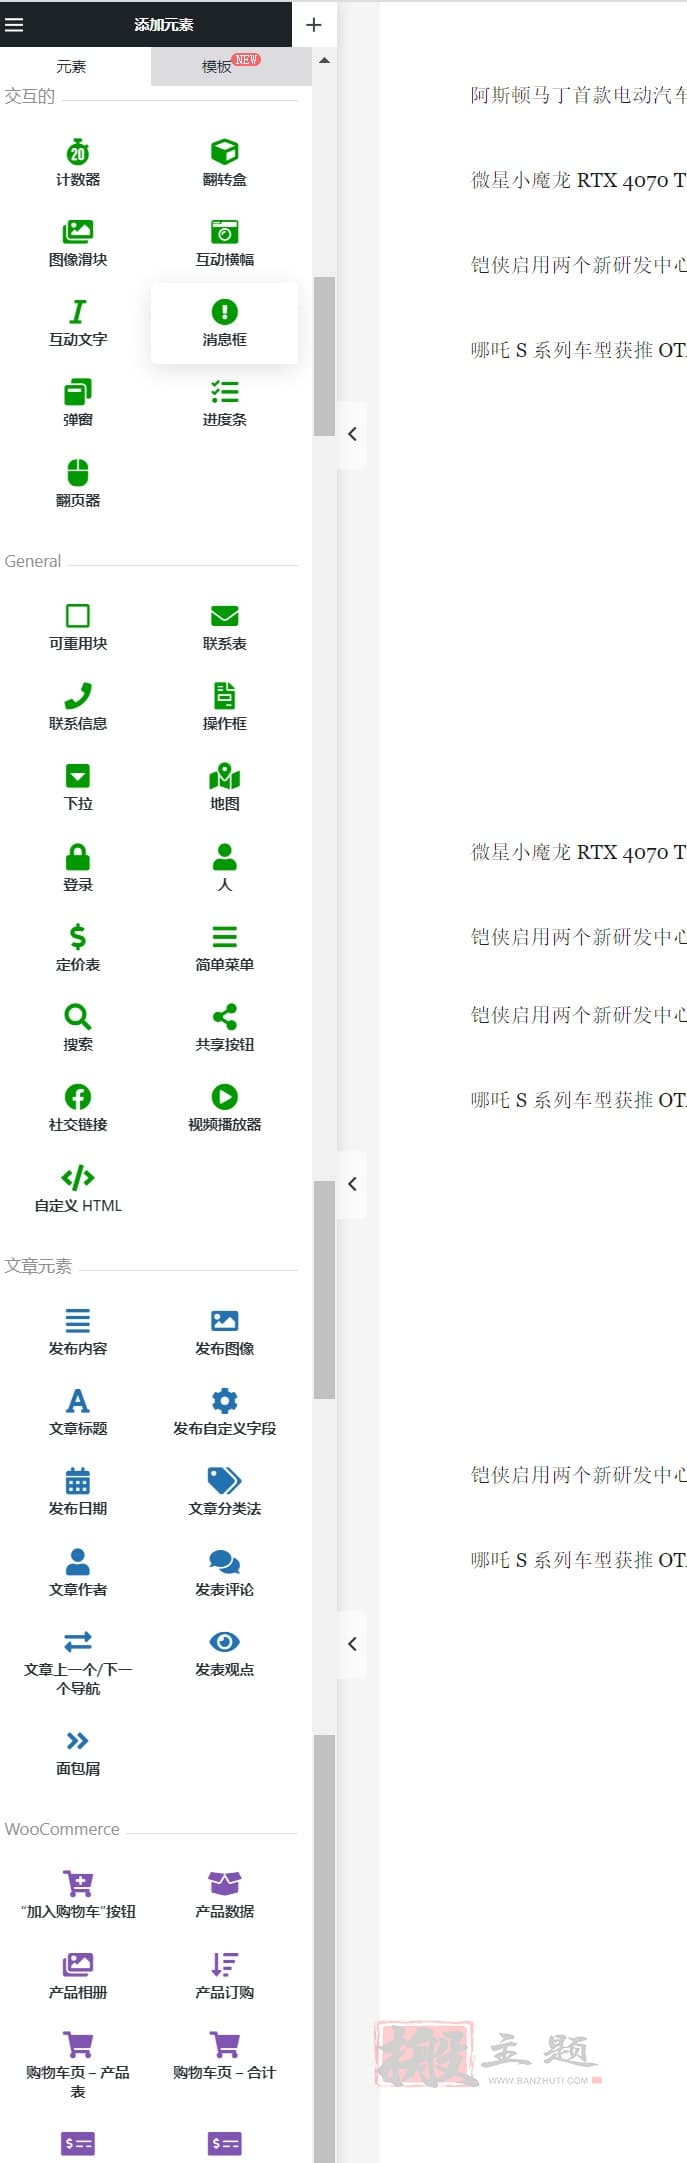The image size is (687, 2163).
Task: Switch to the 模板 tab
Action: [231, 66]
